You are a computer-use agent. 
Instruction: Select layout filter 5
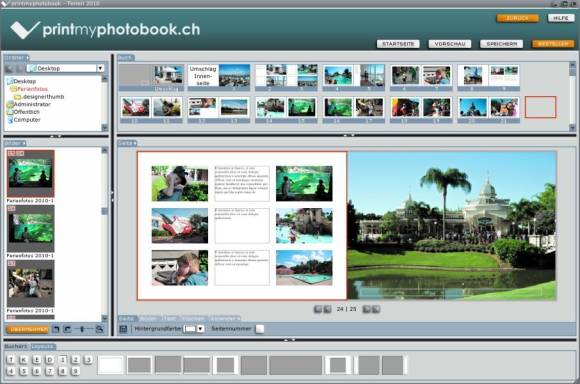(x=24, y=371)
